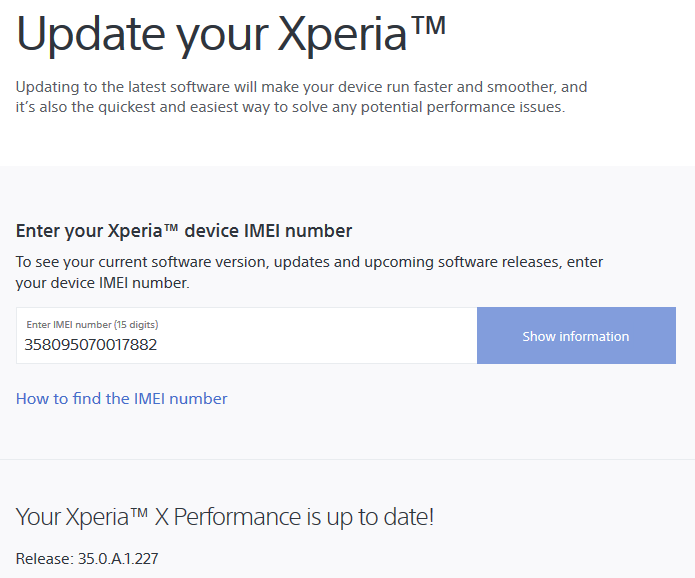Click the TM symbol in the main title
This screenshot has width=695, height=578.
point(428,25)
